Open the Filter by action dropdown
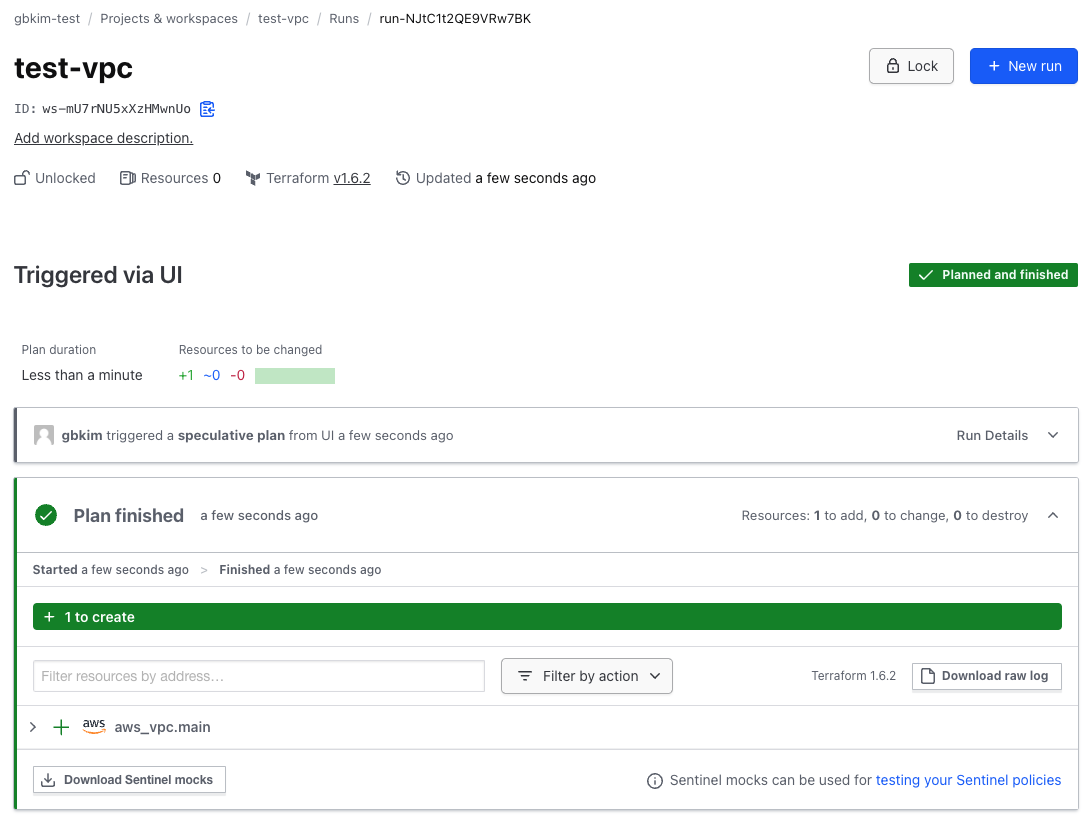The width and height of the screenshot is (1090, 819). pos(586,676)
